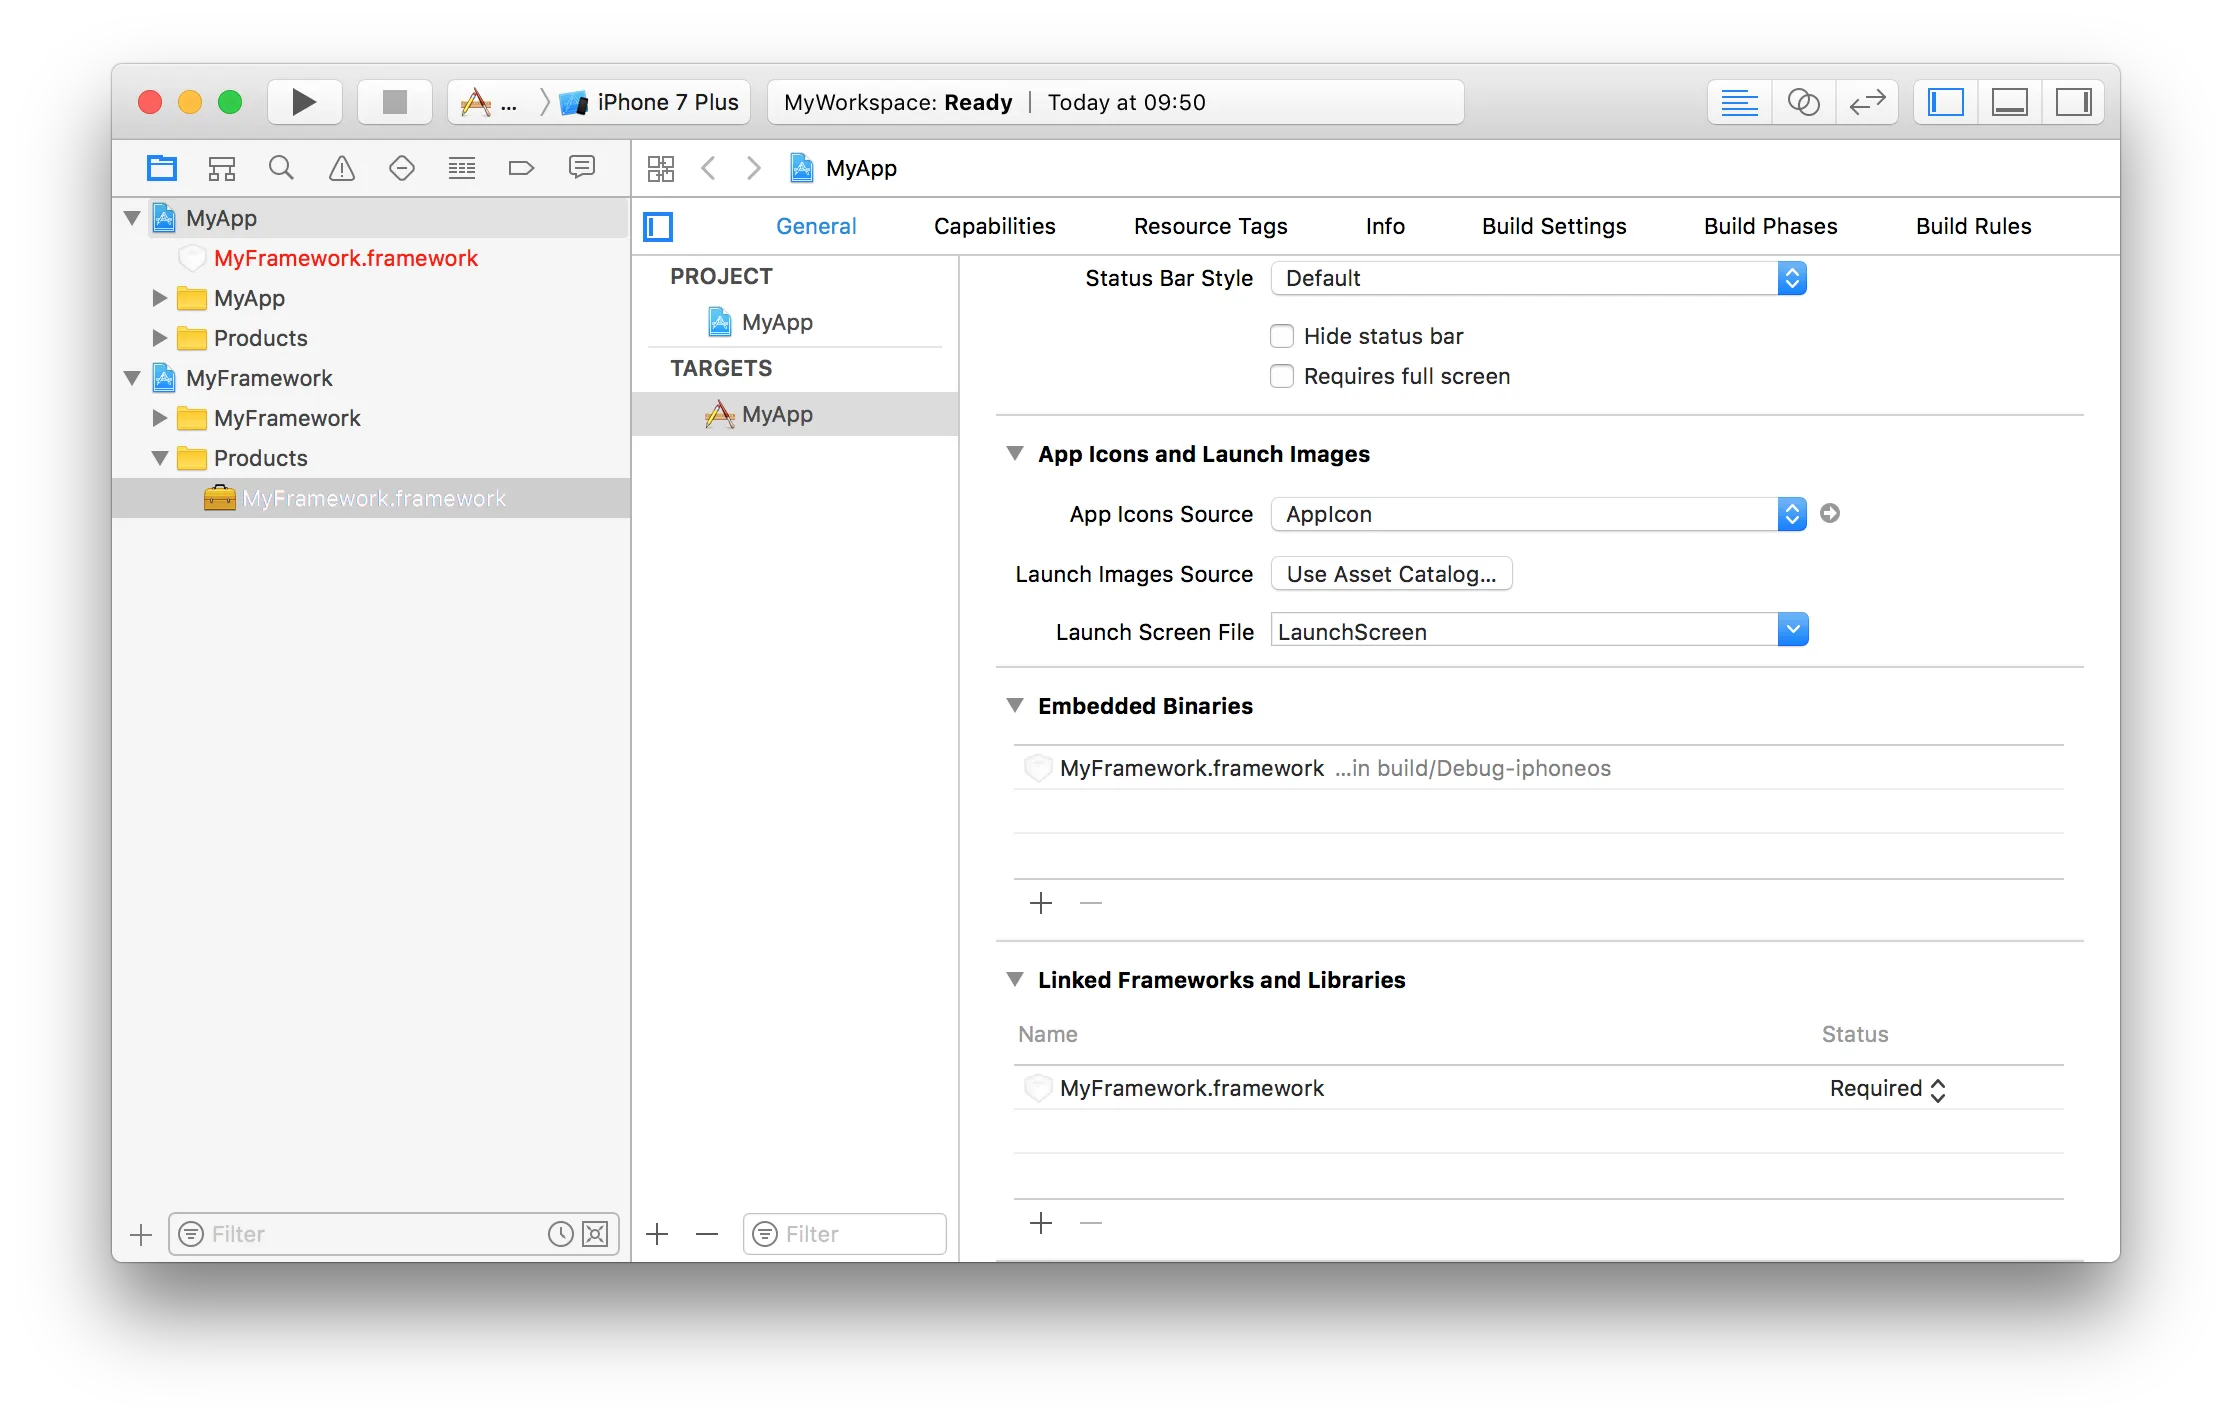The width and height of the screenshot is (2232, 1422).
Task: Click the Run (play) button
Action: point(304,102)
